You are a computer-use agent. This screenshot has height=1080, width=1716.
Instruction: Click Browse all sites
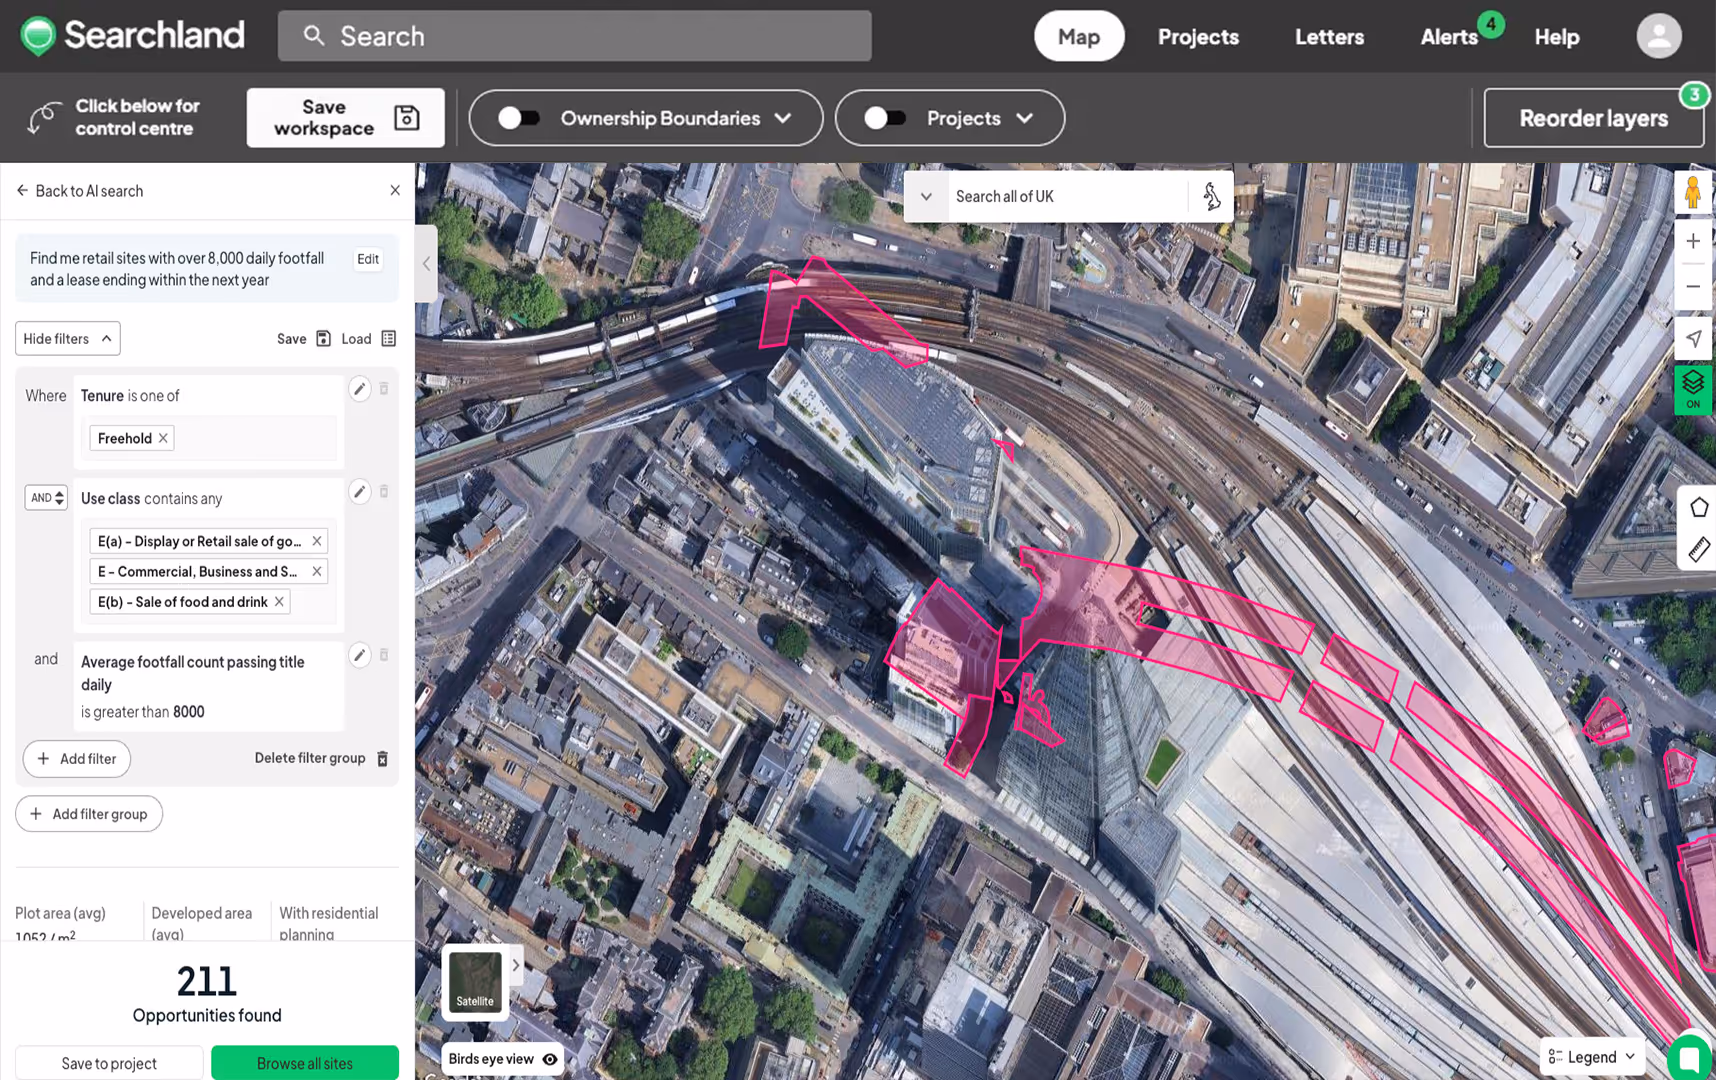click(305, 1062)
